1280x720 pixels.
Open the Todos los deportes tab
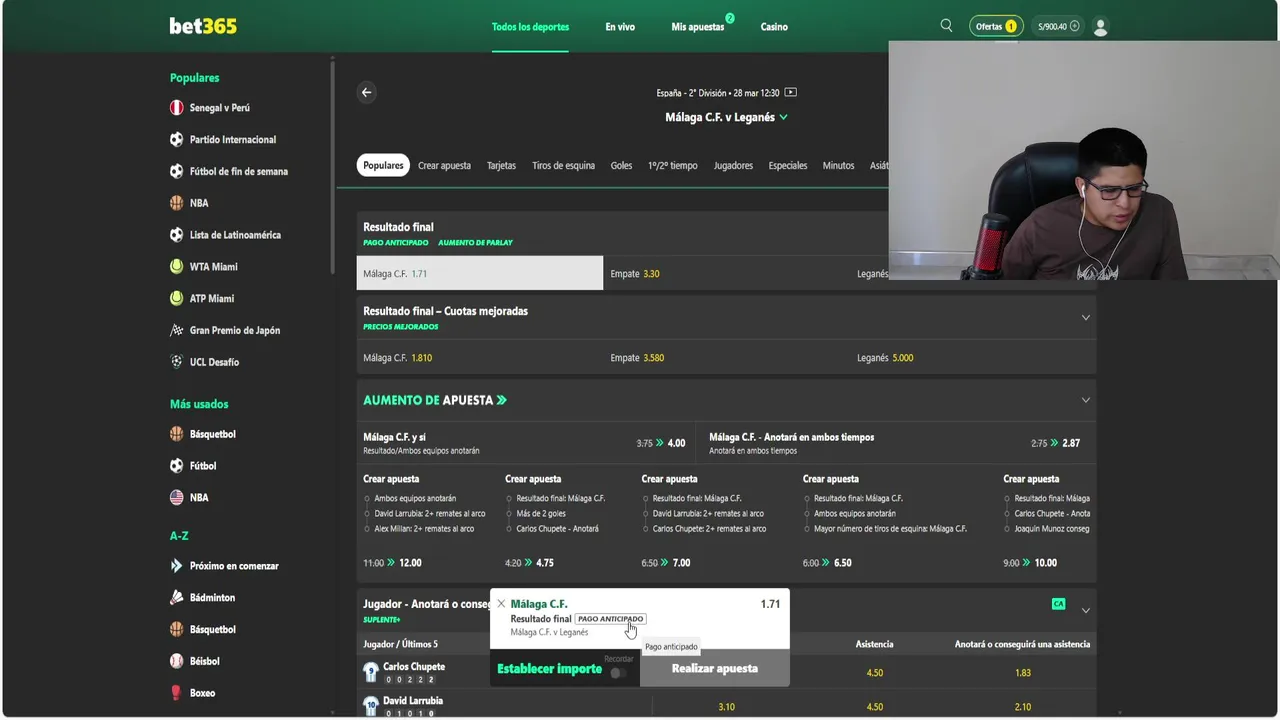coord(530,27)
